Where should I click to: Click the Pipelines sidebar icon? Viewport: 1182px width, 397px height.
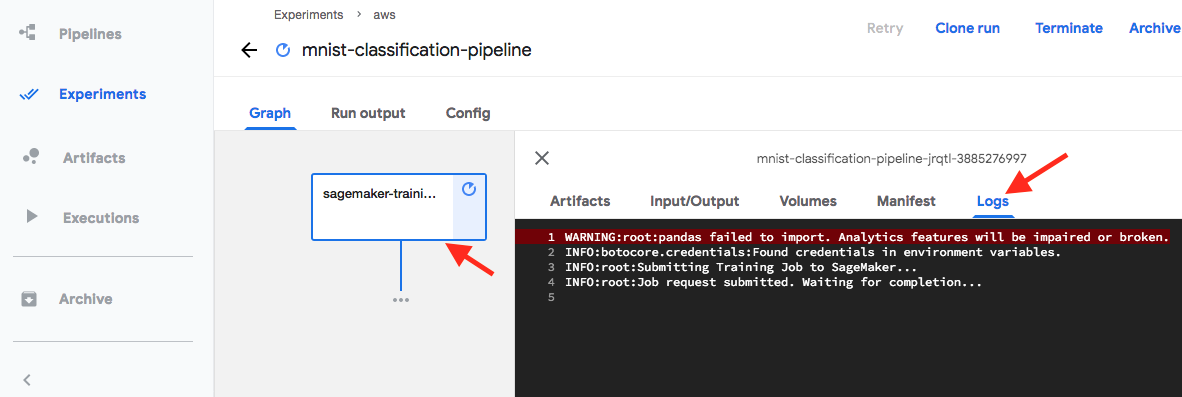pyautogui.click(x=28, y=34)
